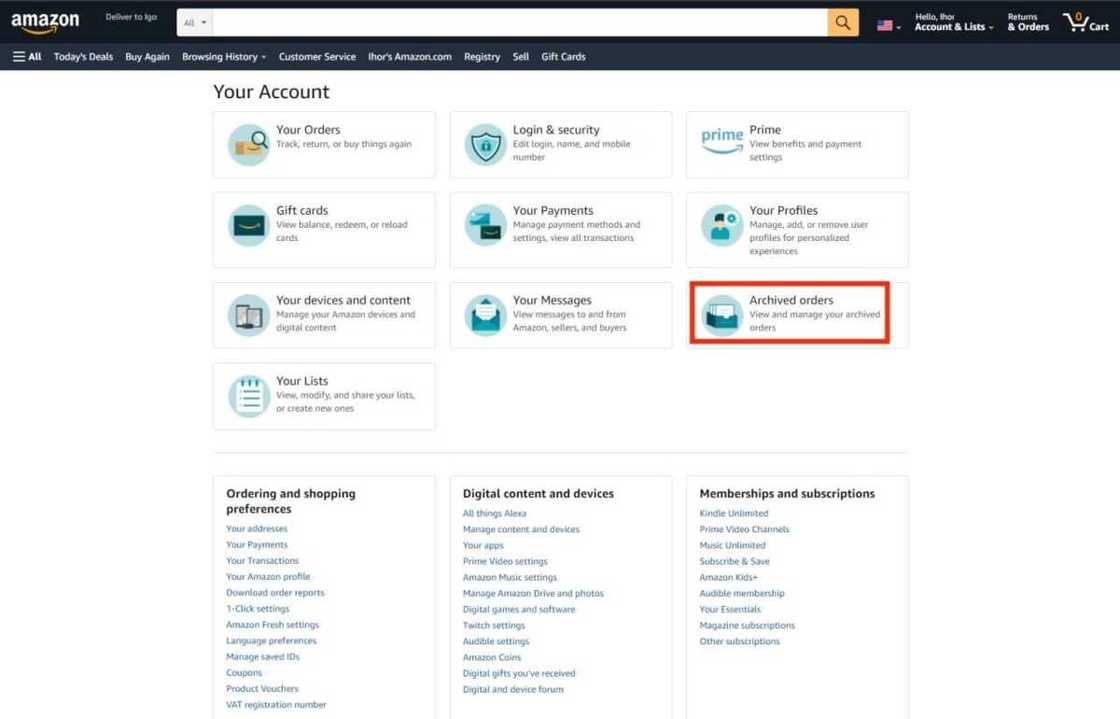Open Ihor's Amazon.com
Screen dimensions: 1120x719
point(409,56)
